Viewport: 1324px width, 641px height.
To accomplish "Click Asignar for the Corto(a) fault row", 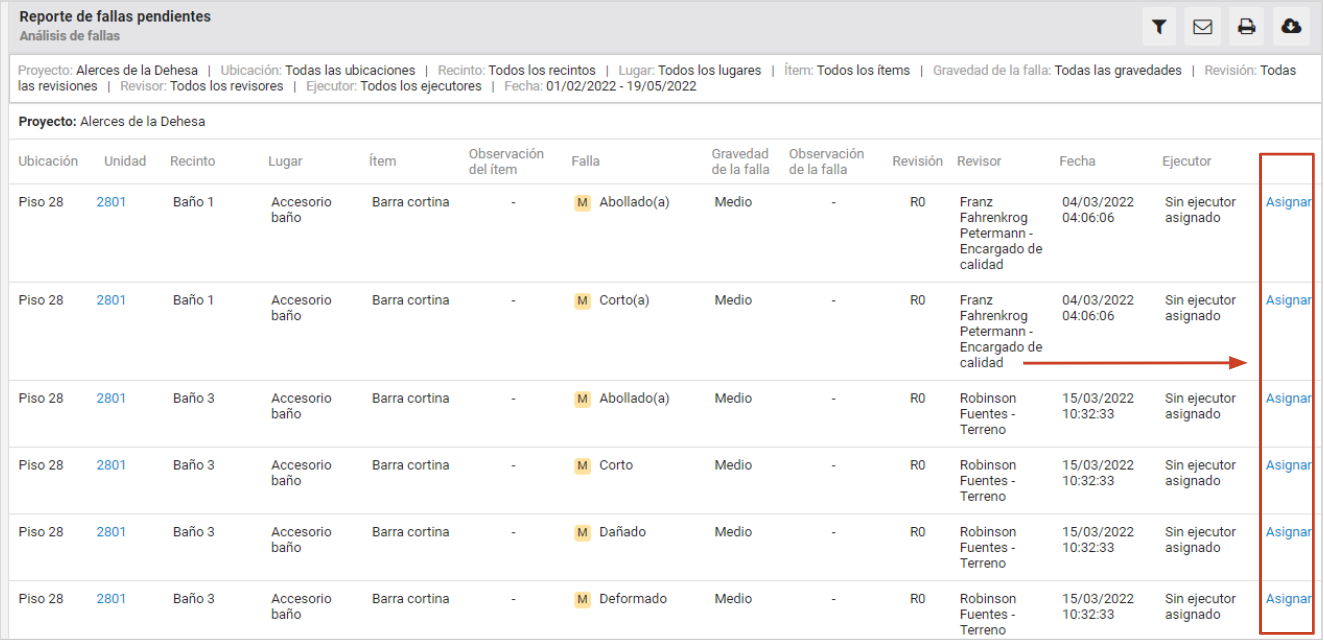I will click(x=1288, y=300).
